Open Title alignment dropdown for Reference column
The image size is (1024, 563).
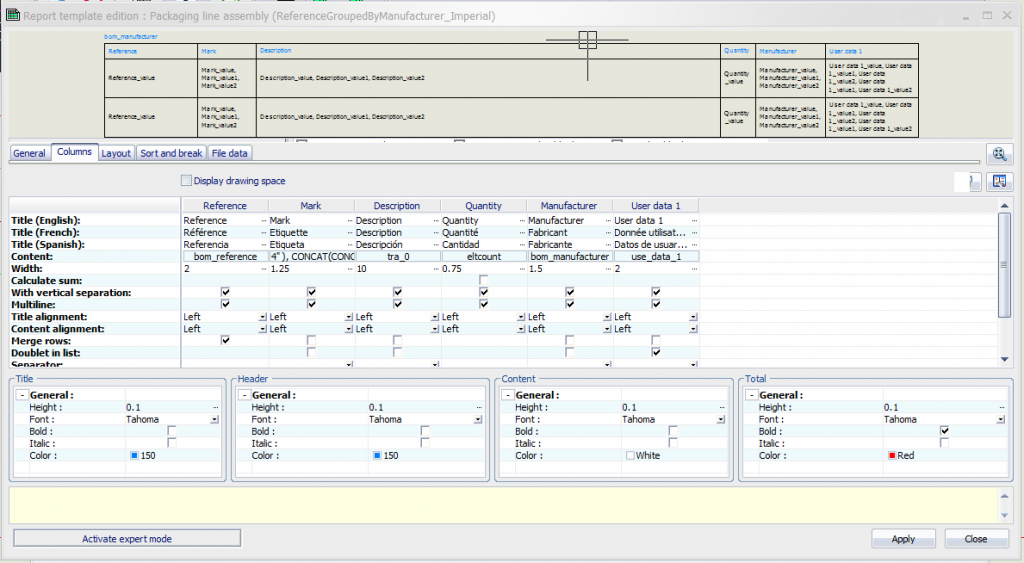pos(262,317)
